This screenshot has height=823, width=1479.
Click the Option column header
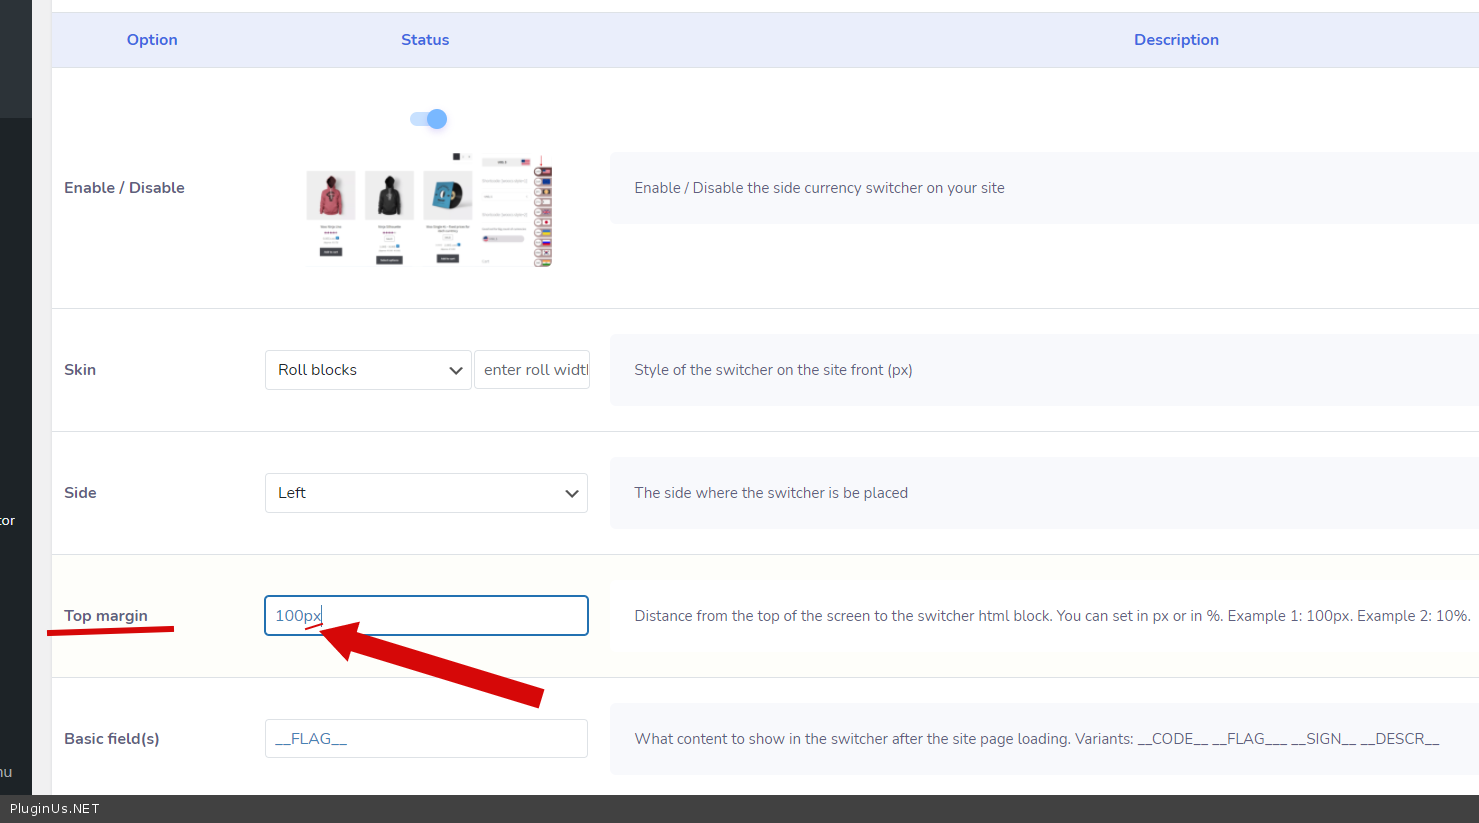(152, 40)
